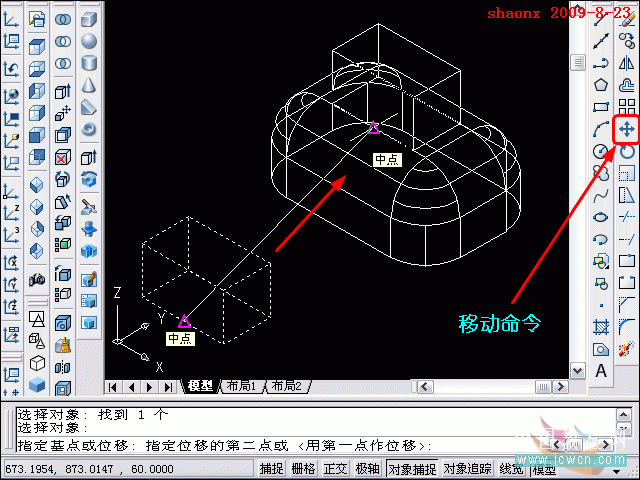Toggle 捕捉 snap mode
The image size is (640, 480).
coord(271,469)
